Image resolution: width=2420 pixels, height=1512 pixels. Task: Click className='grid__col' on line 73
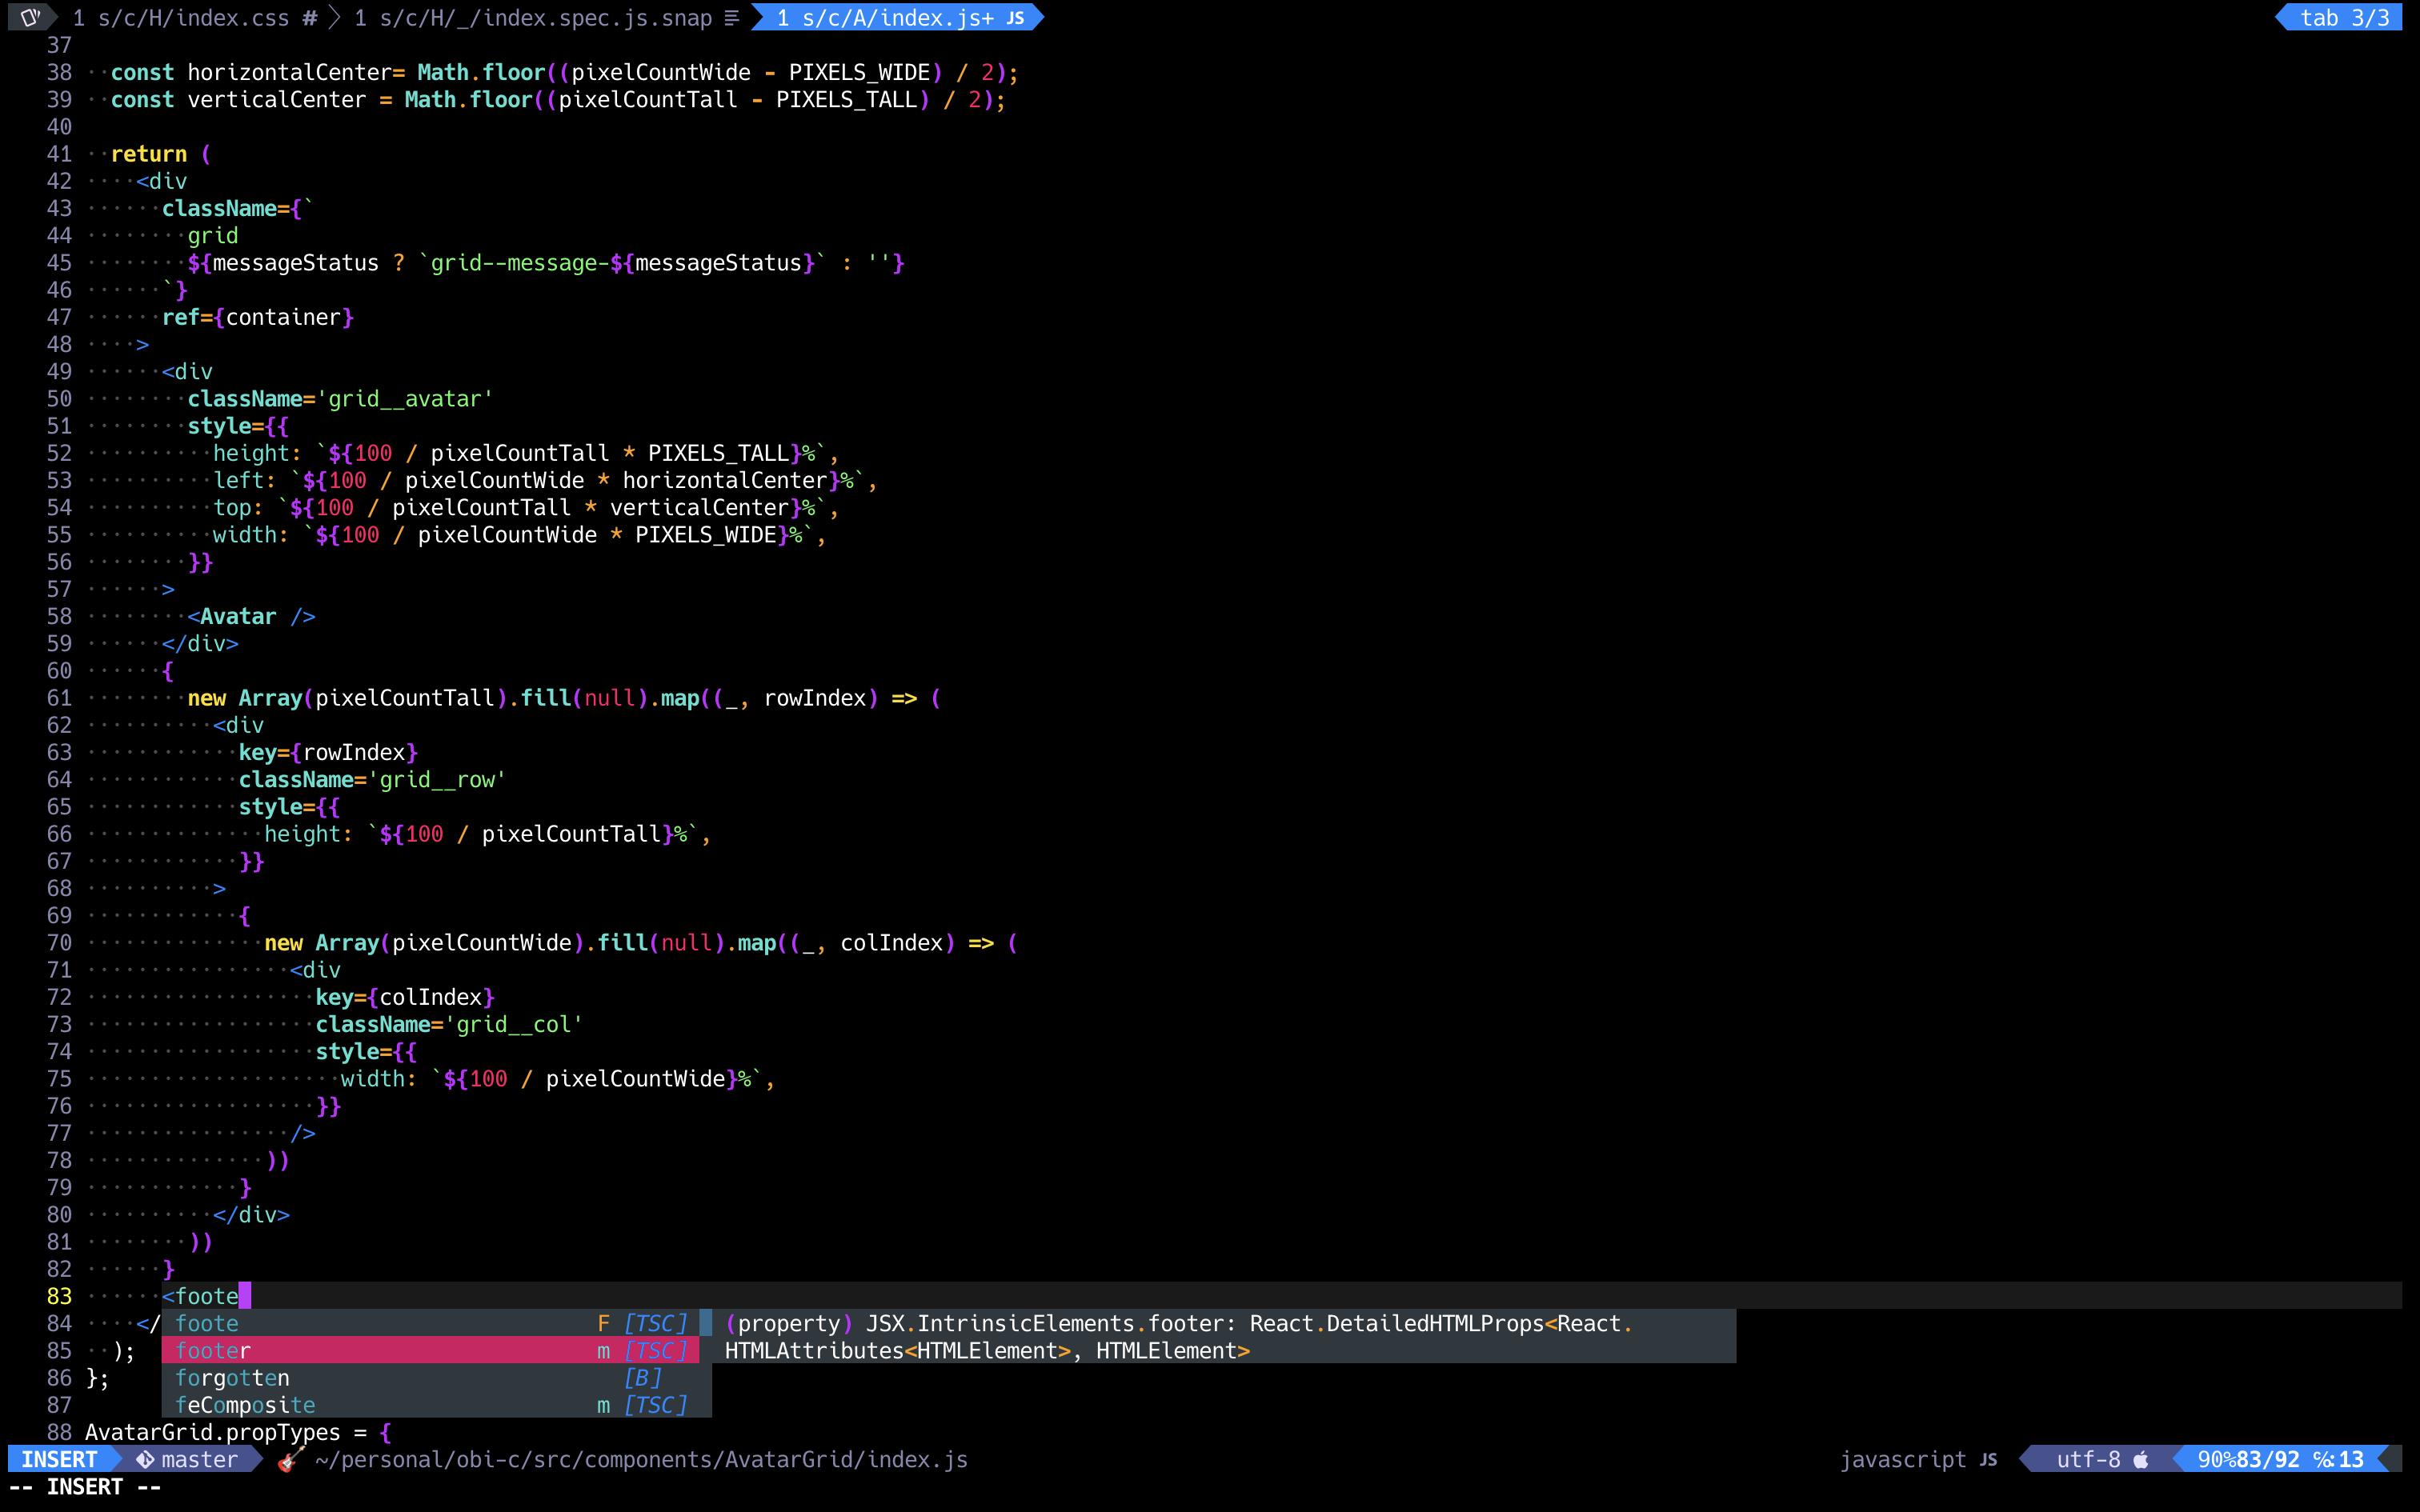pos(449,1024)
